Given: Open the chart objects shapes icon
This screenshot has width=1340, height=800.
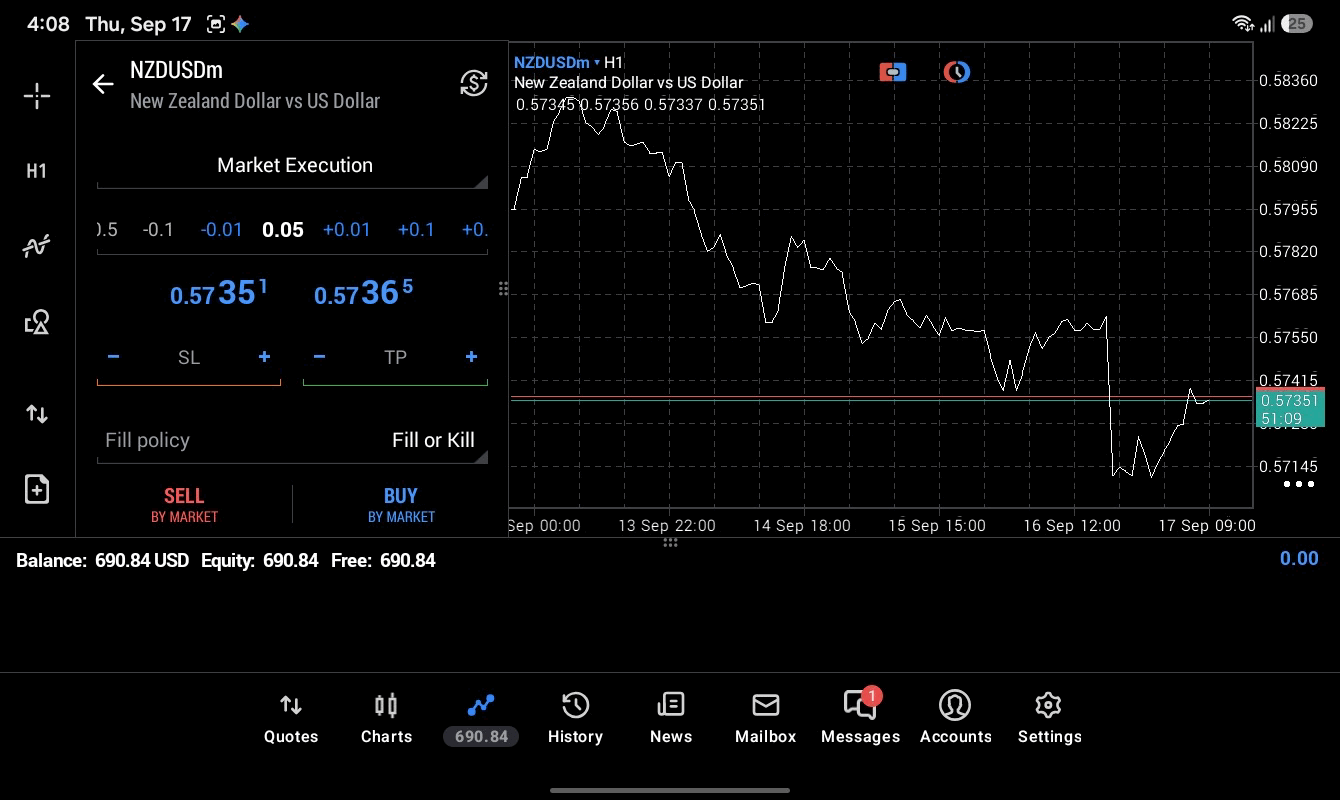Looking at the screenshot, I should coord(37,322).
